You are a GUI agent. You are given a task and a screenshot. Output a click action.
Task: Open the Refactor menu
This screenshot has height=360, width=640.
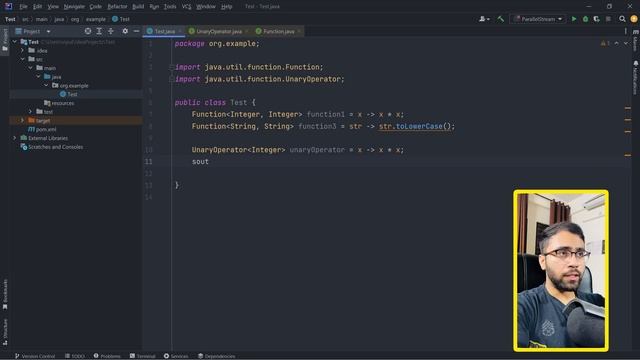click(117, 7)
